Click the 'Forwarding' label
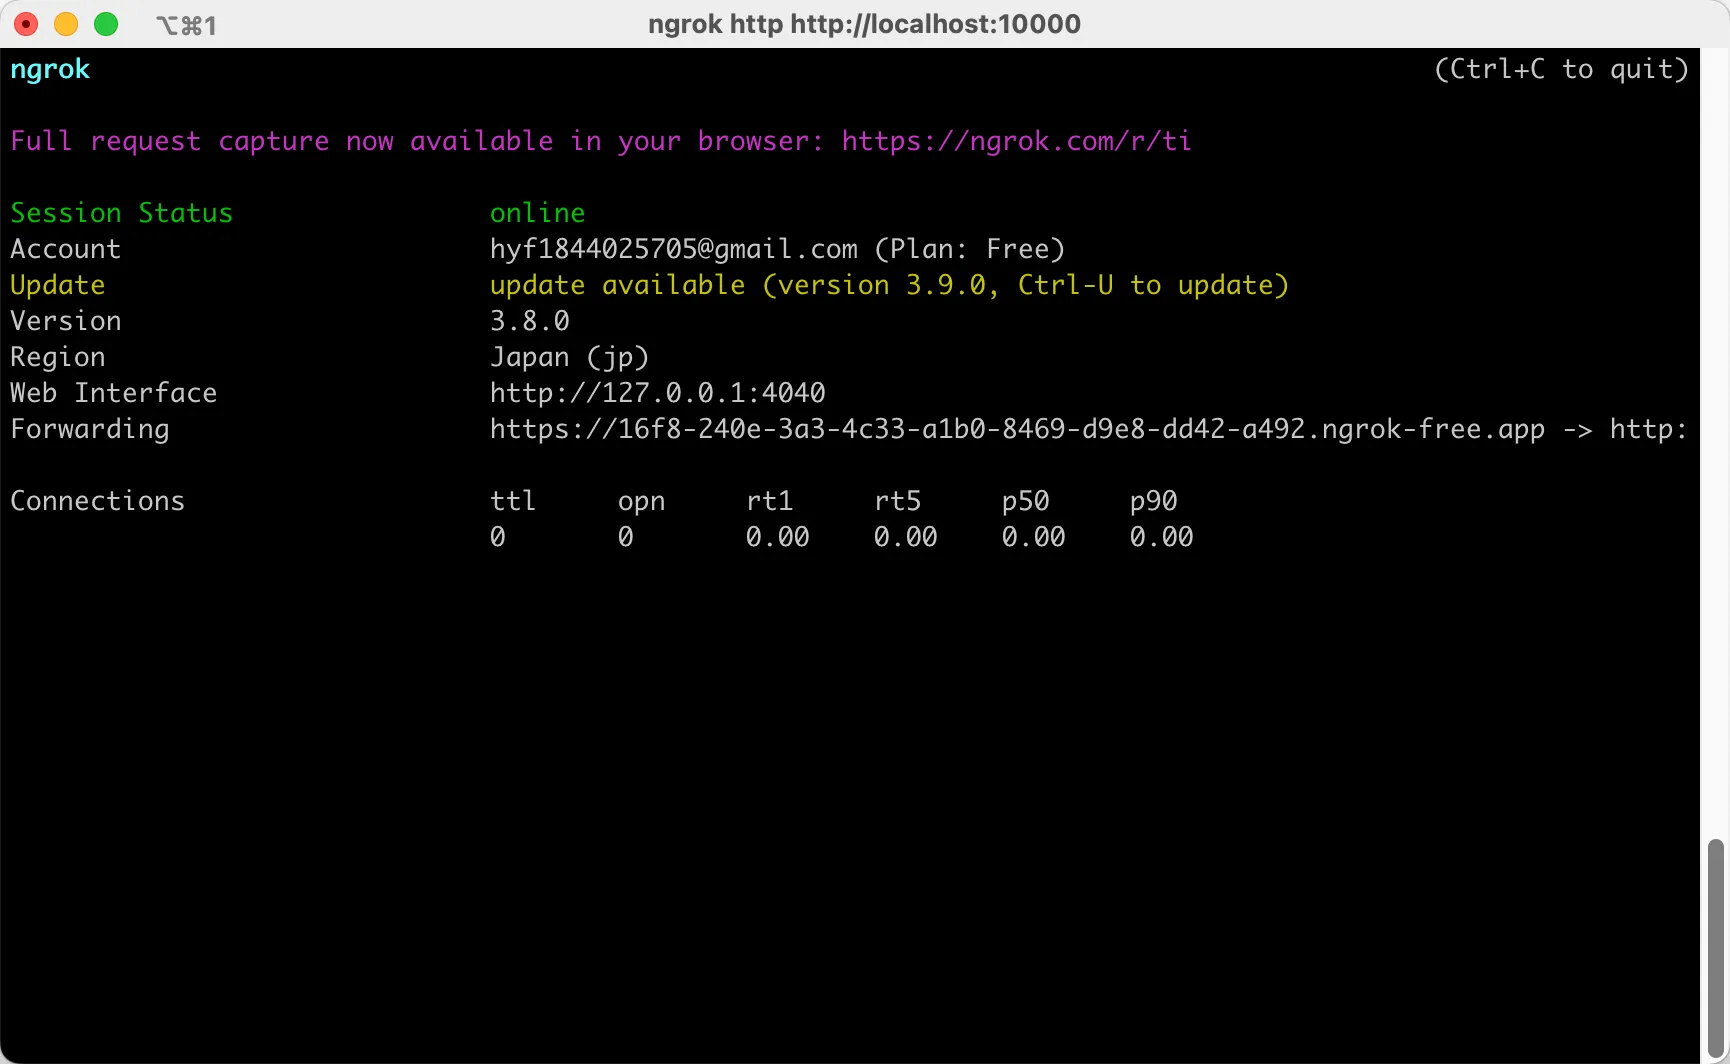The width and height of the screenshot is (1730, 1064). pos(89,429)
